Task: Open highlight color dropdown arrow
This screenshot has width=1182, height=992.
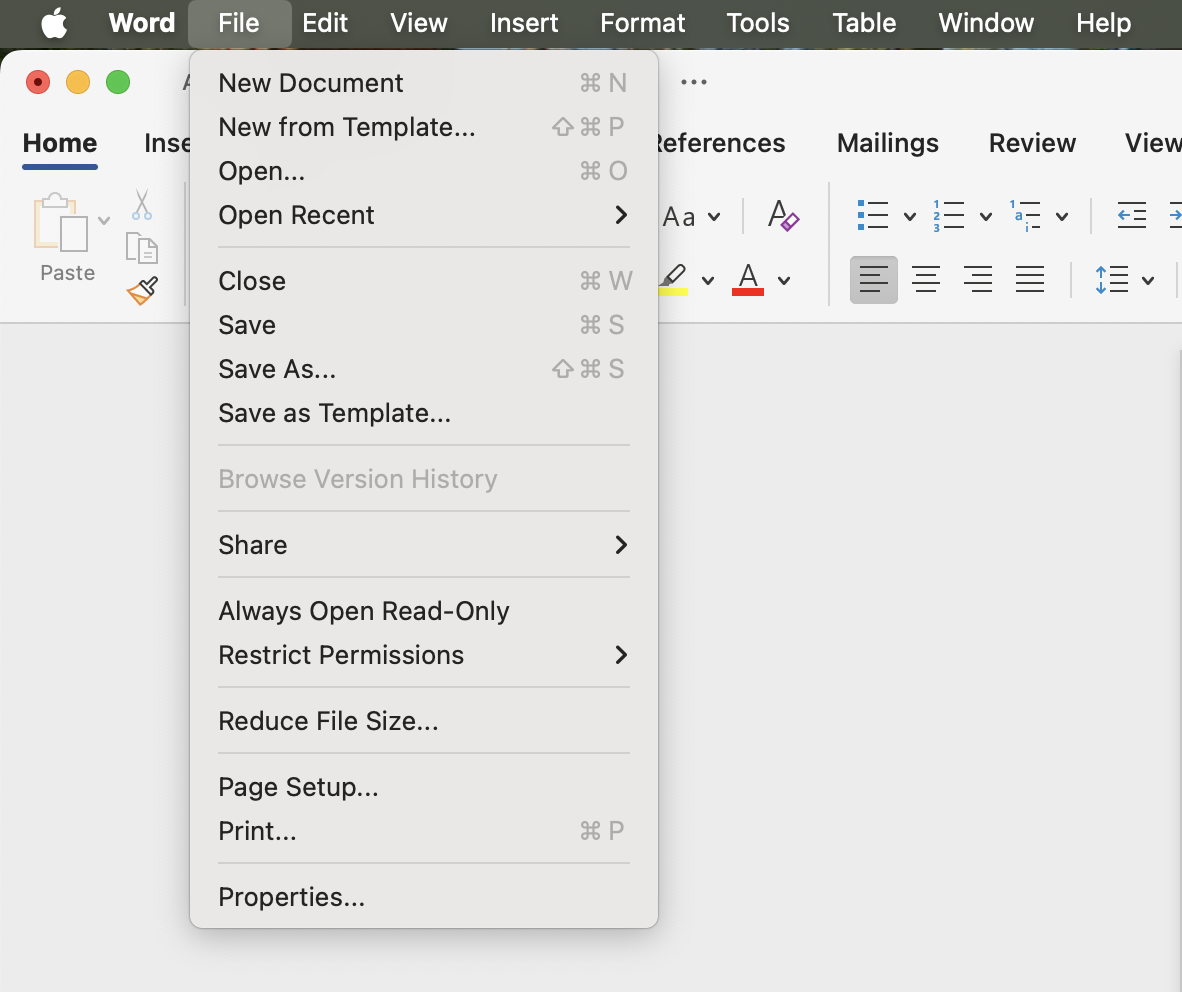Action: (708, 281)
